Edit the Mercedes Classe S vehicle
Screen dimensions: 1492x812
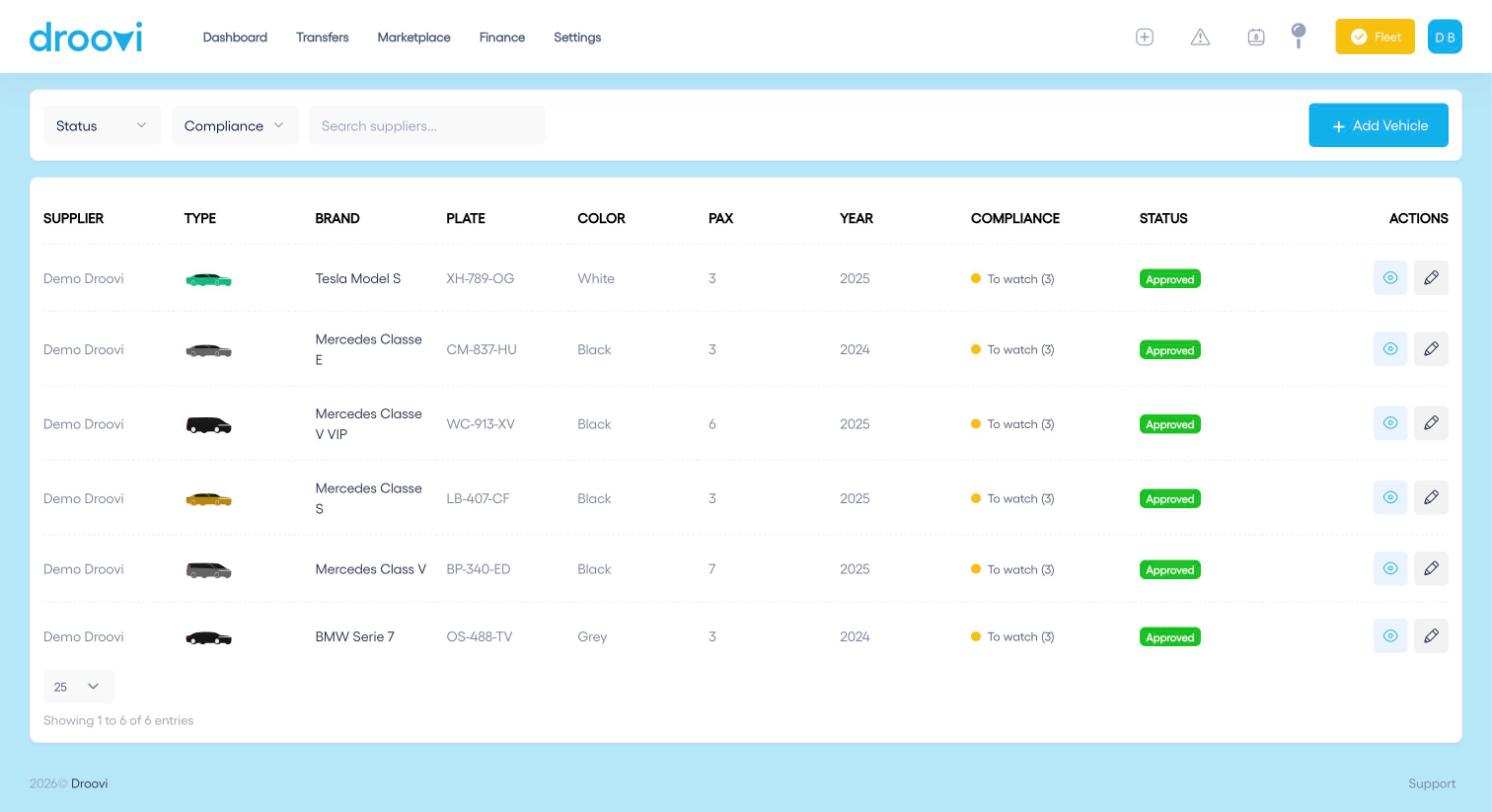pyautogui.click(x=1431, y=498)
